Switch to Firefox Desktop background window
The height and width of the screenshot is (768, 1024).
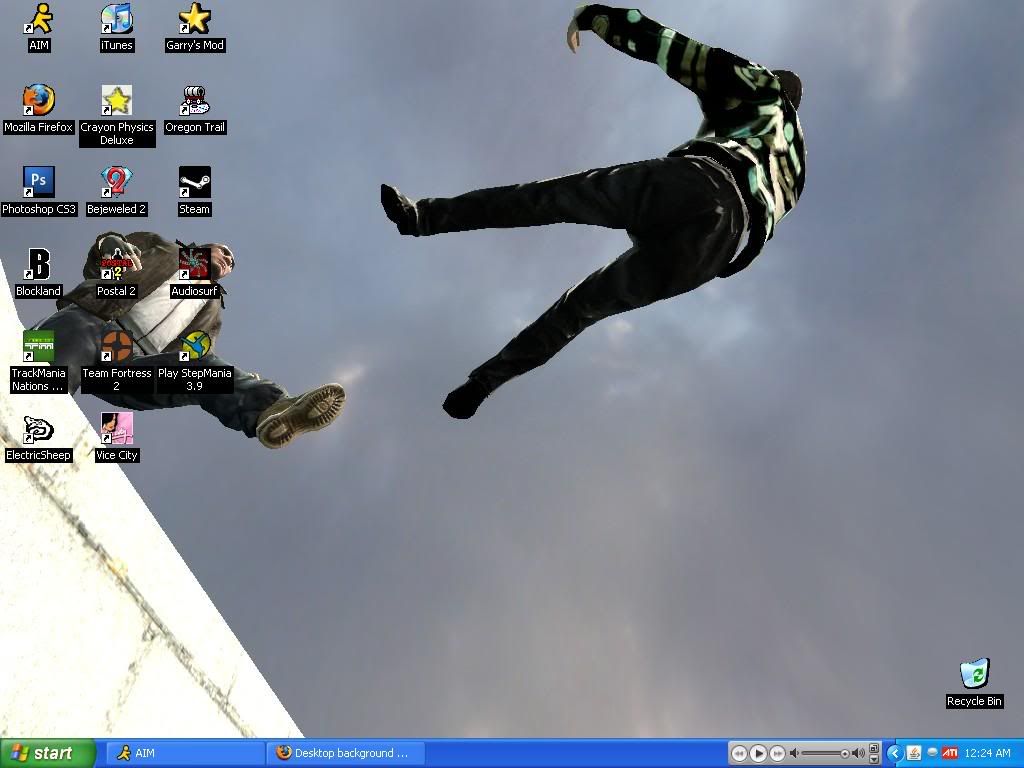[345, 753]
